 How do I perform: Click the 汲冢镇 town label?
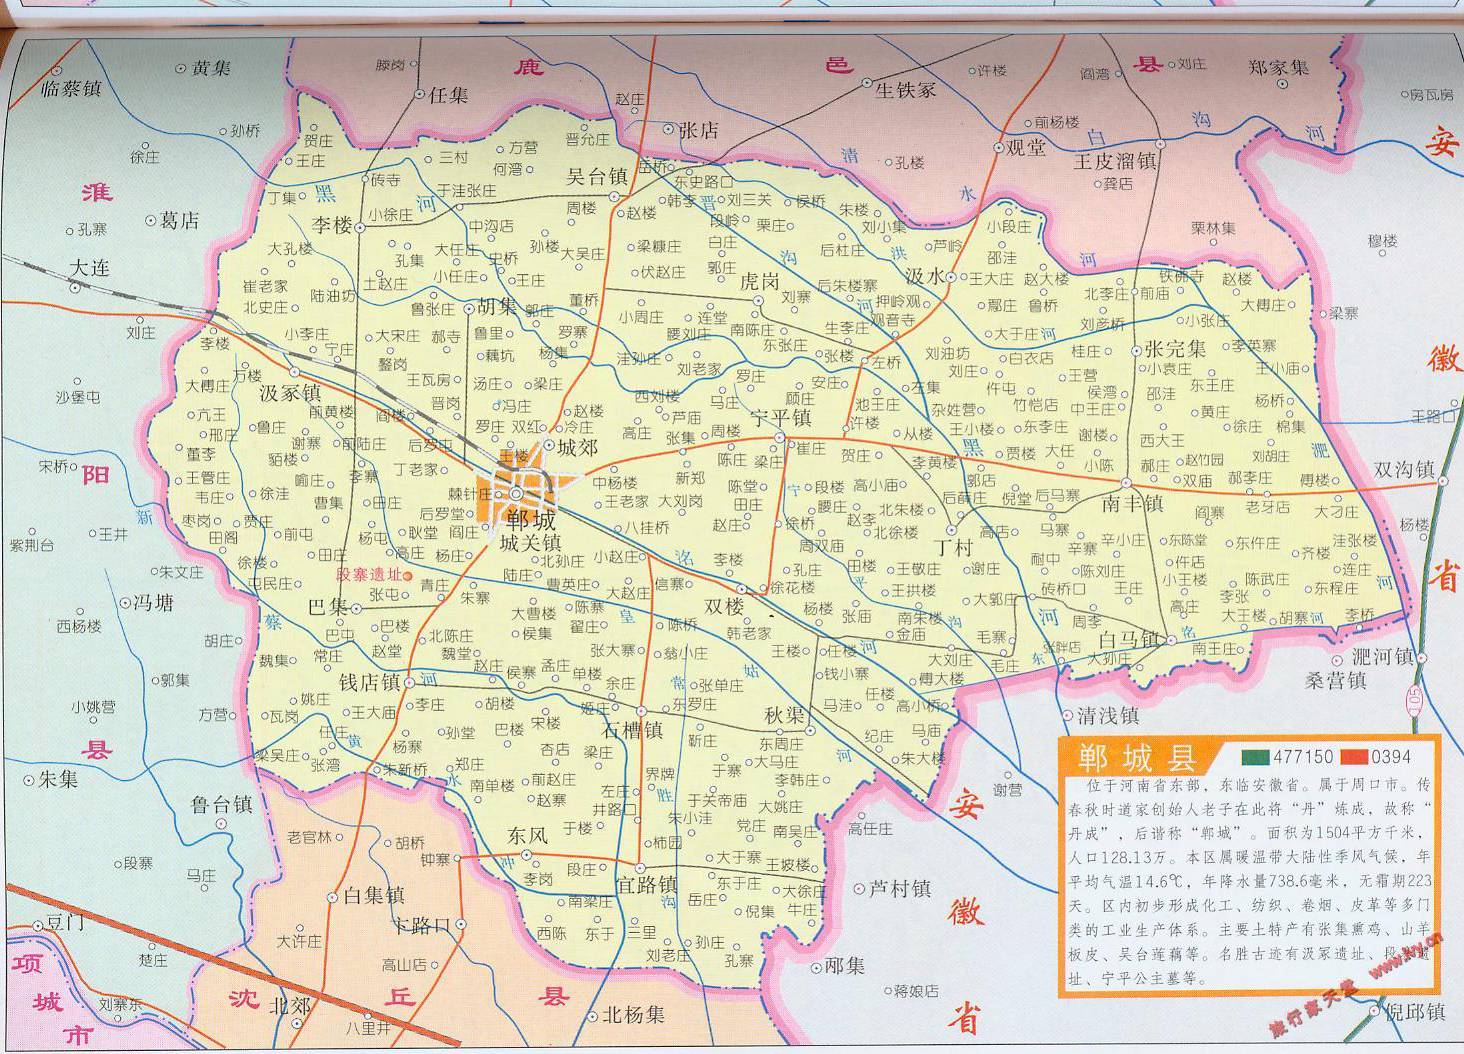(x=289, y=393)
